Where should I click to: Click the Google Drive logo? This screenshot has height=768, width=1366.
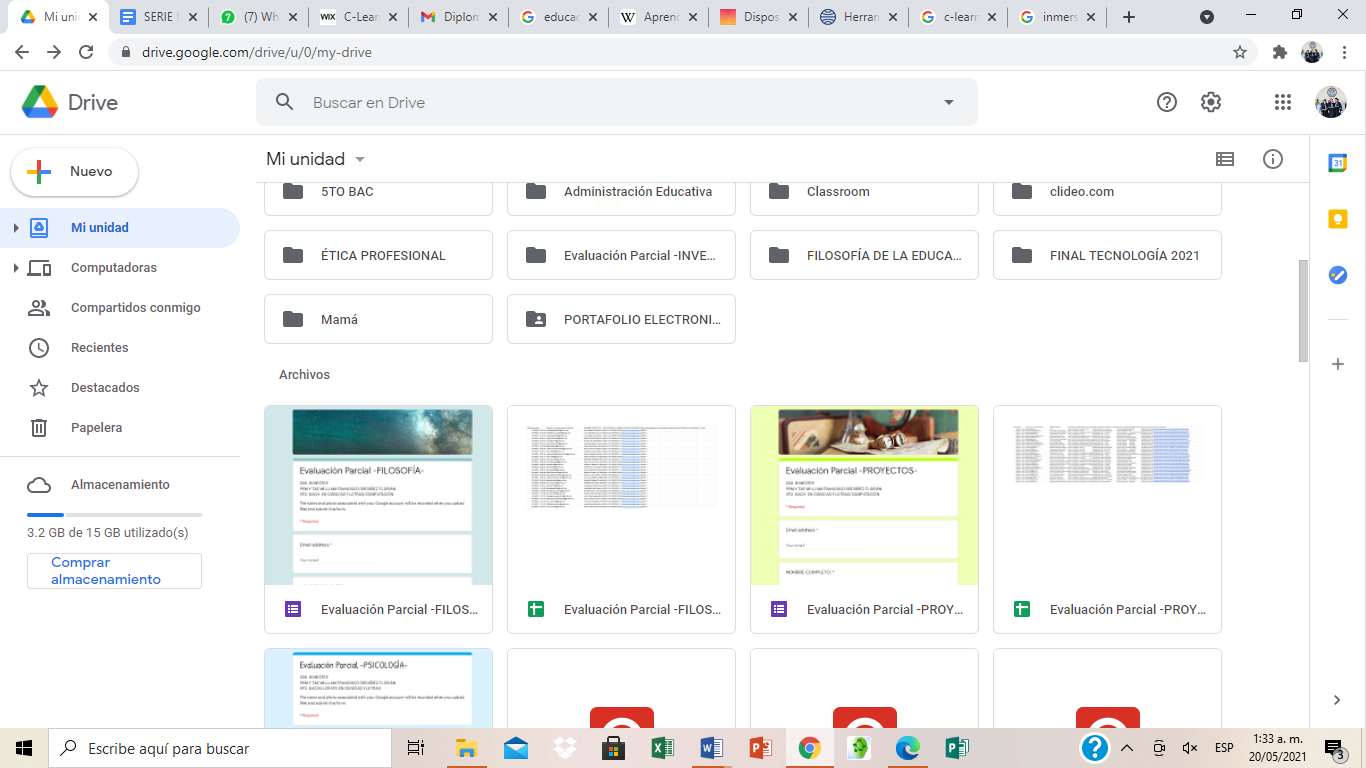click(x=69, y=102)
